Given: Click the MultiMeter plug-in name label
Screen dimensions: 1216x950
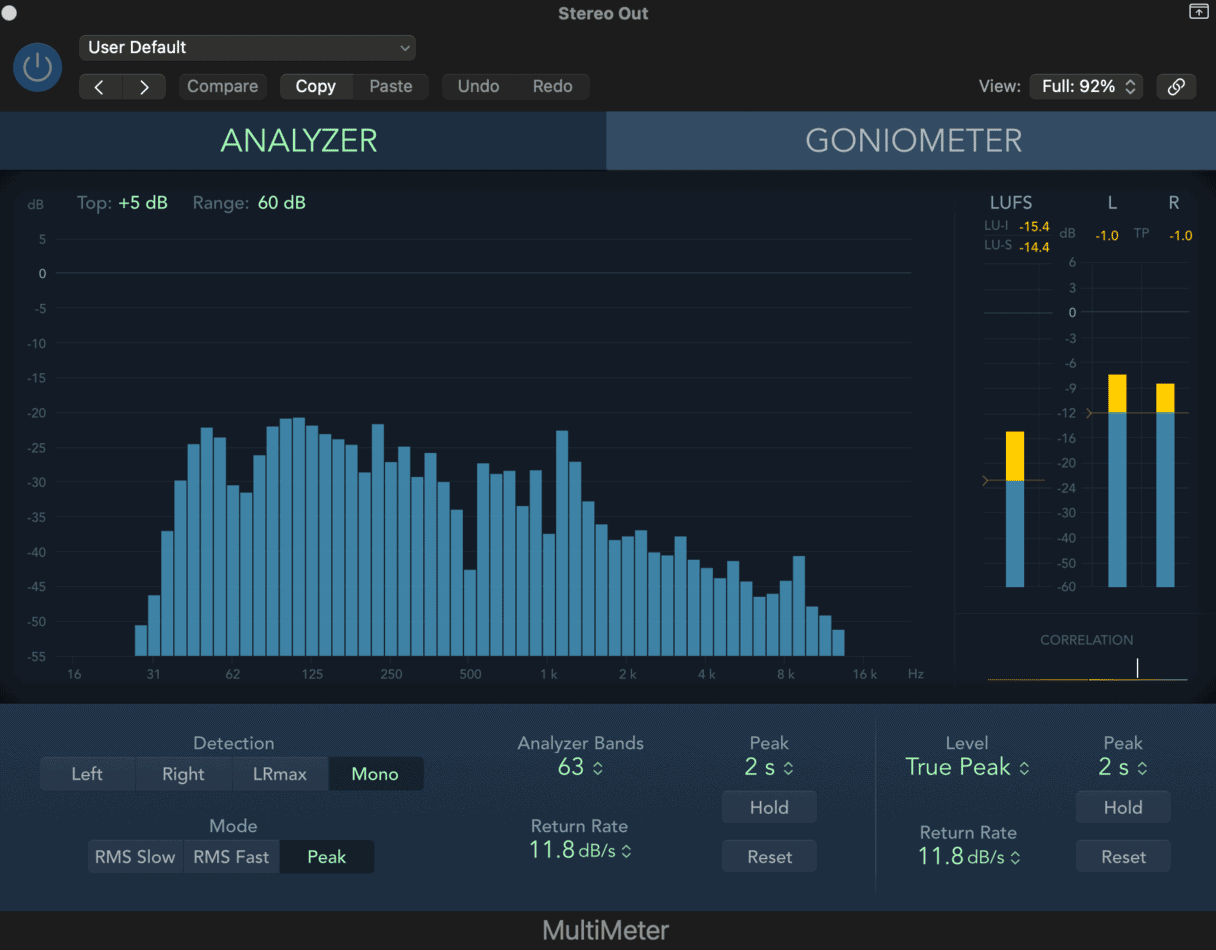Looking at the screenshot, I should [x=606, y=931].
